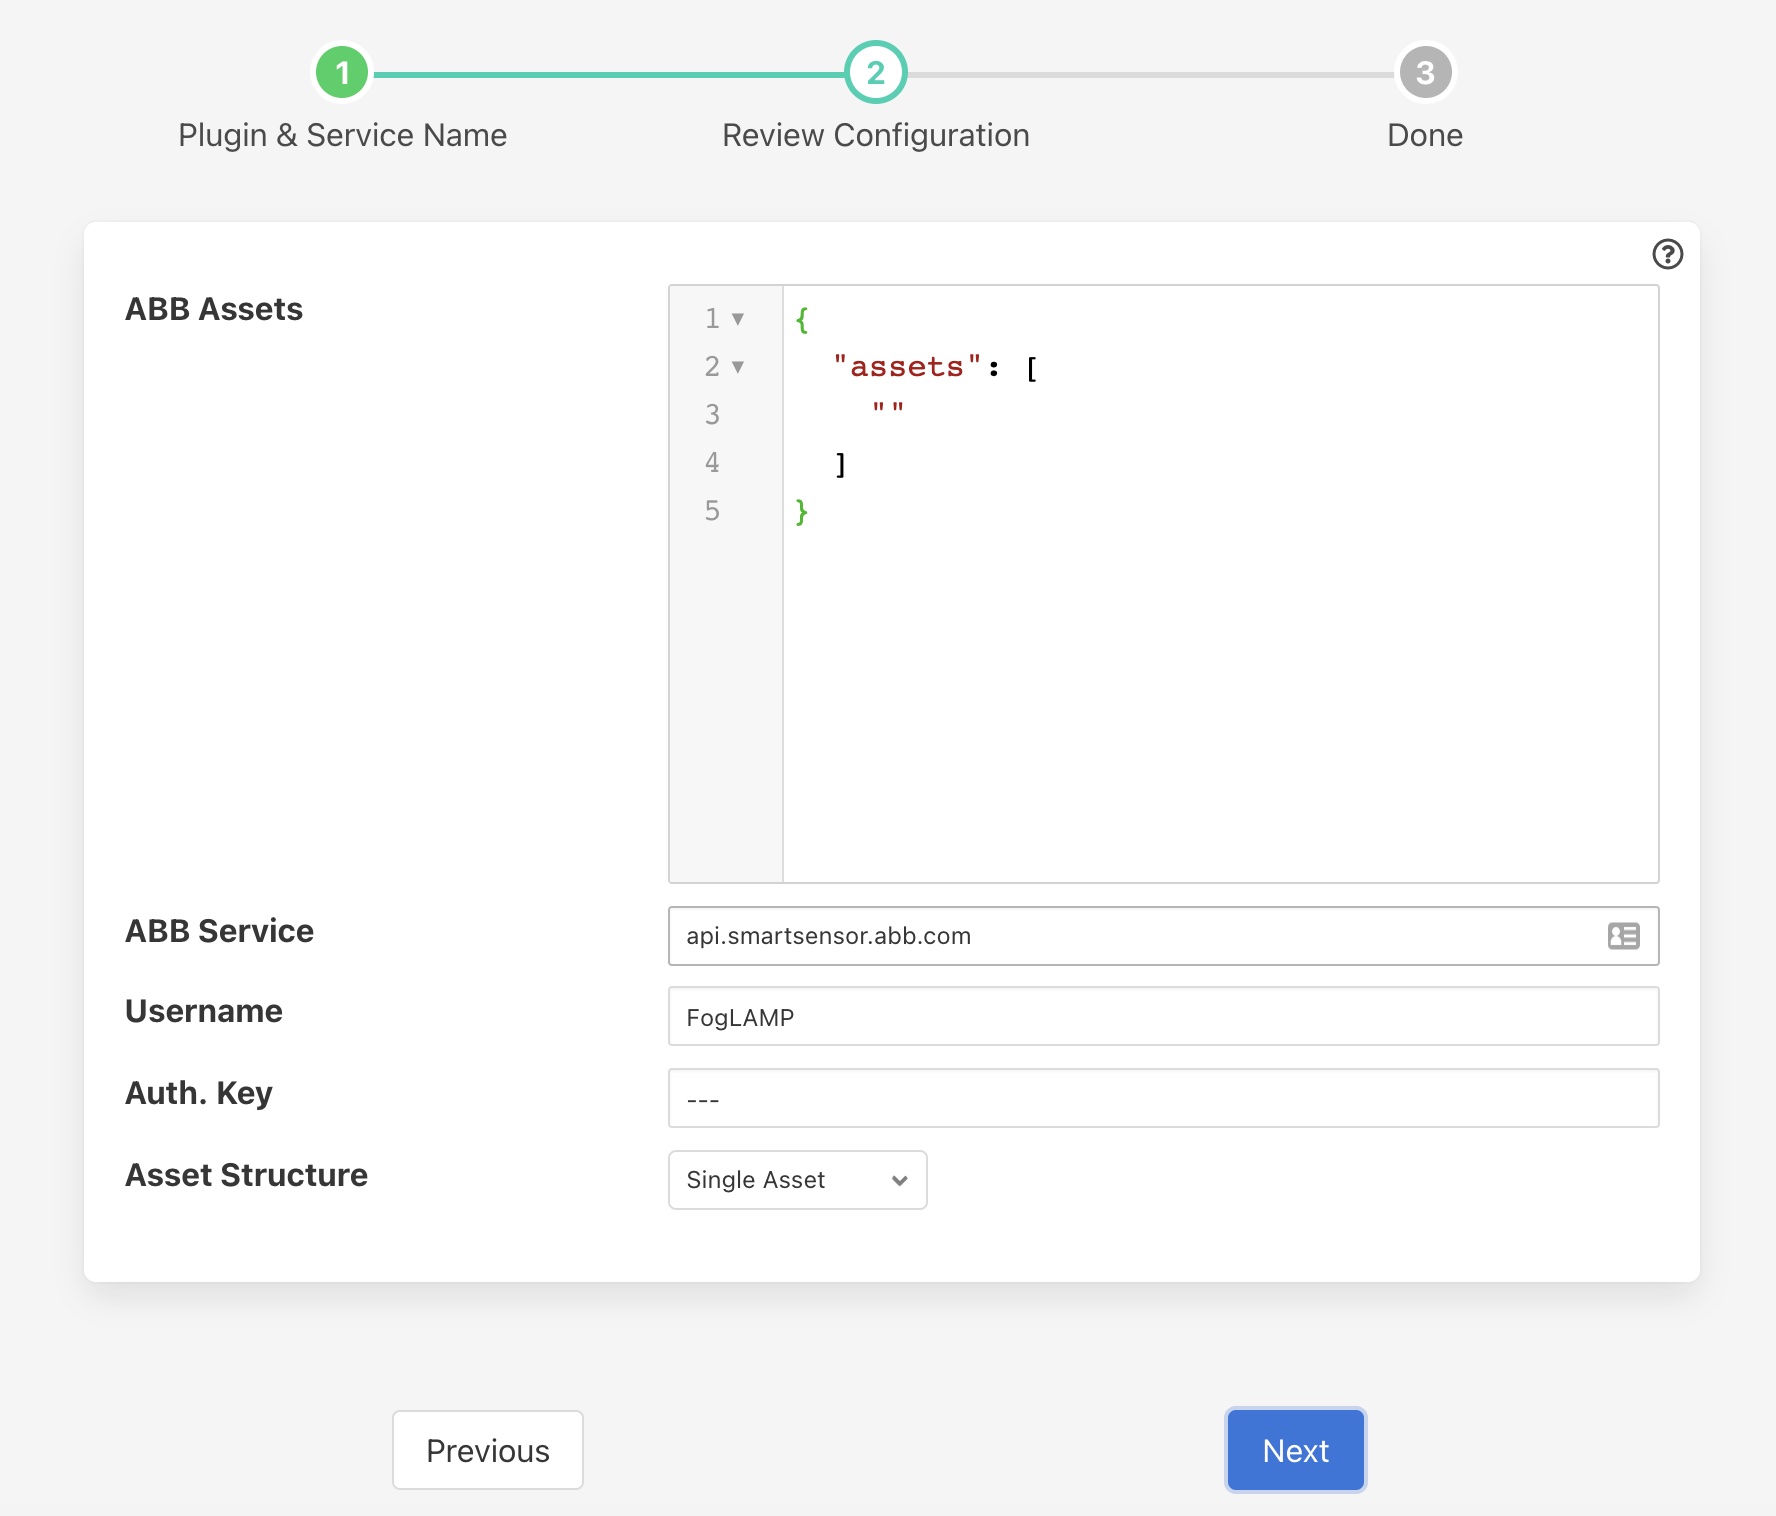Viewport: 1776px width, 1516px height.
Task: Click the contact card icon in ABB Service field
Action: point(1623,936)
